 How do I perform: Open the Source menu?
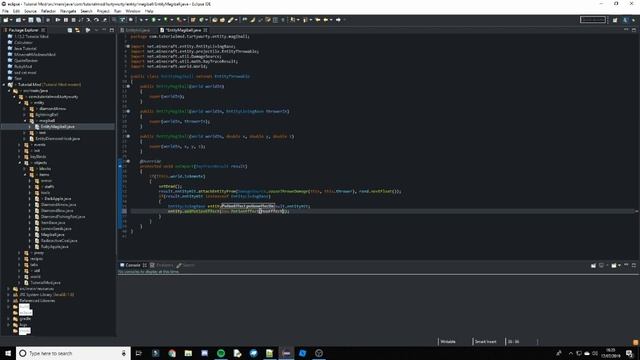pyautogui.click(x=30, y=11)
